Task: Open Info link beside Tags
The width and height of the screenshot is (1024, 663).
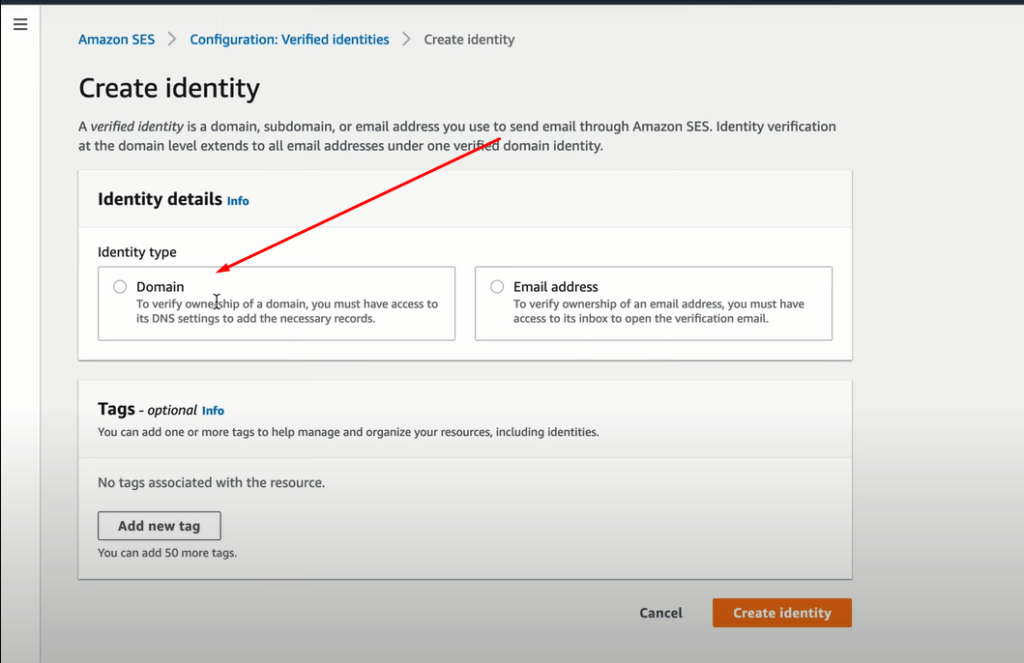Action: (213, 410)
